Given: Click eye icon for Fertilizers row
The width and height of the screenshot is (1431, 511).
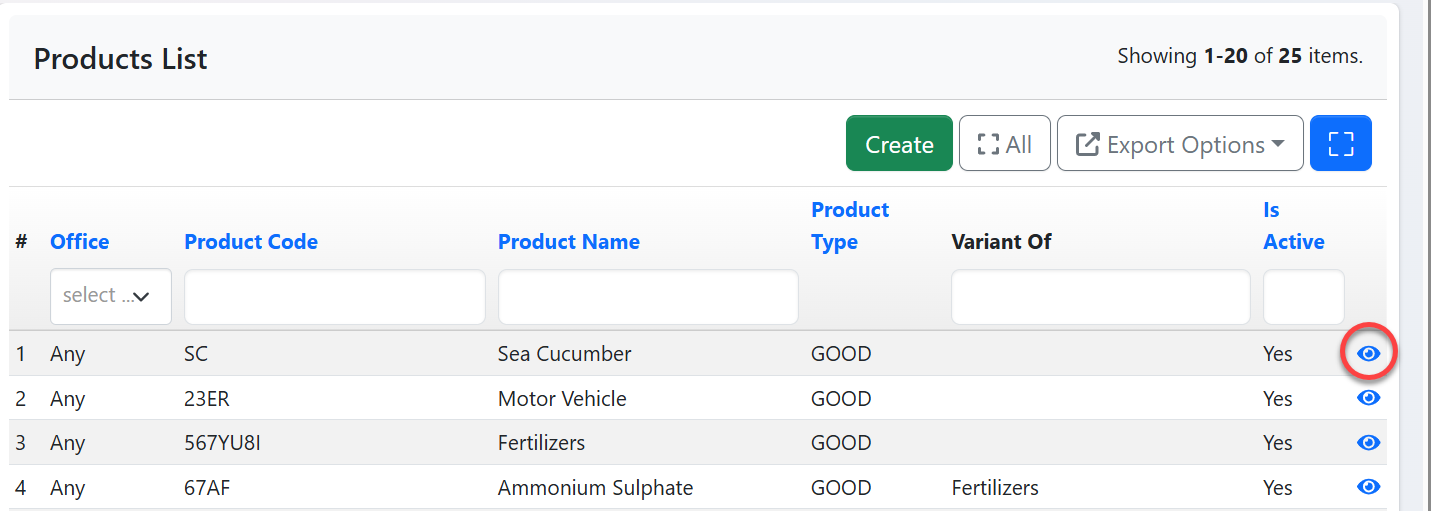Looking at the screenshot, I should (1368, 443).
